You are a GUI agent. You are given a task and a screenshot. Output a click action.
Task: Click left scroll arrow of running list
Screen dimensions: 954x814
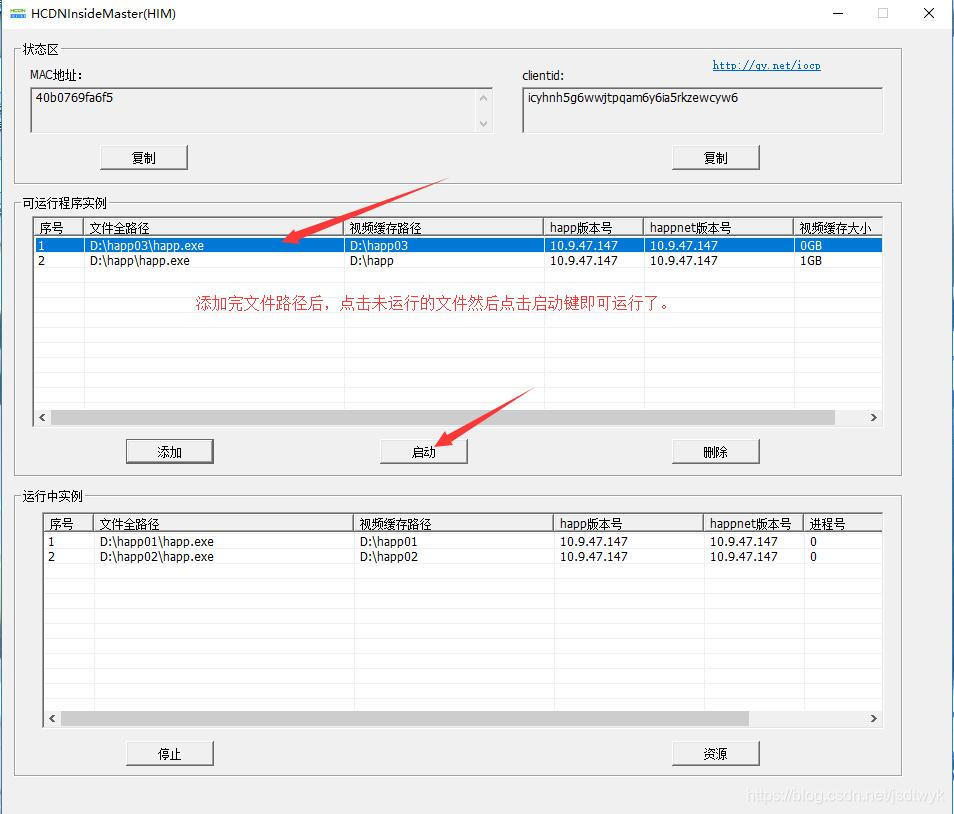(x=52, y=718)
